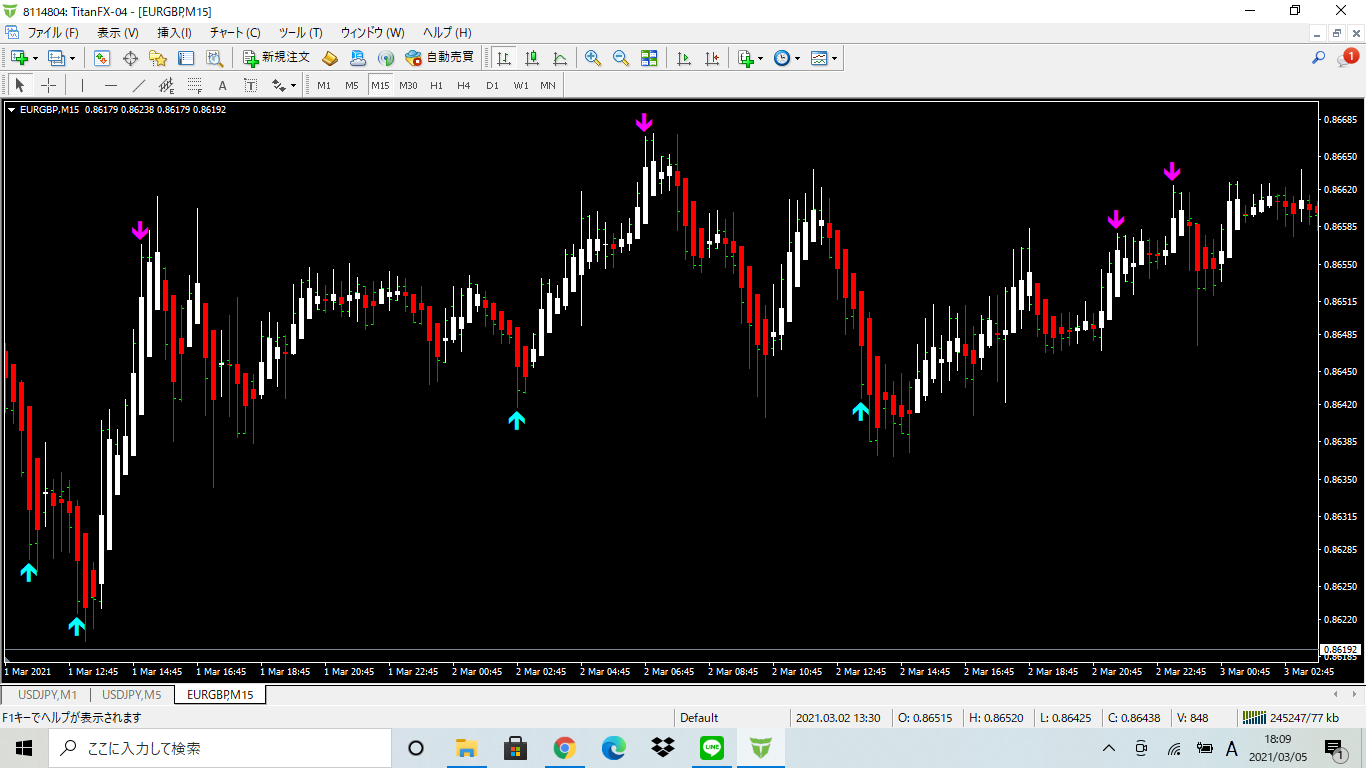The height and width of the screenshot is (768, 1366).
Task: Open the templates dropdown arrow
Action: [834, 58]
